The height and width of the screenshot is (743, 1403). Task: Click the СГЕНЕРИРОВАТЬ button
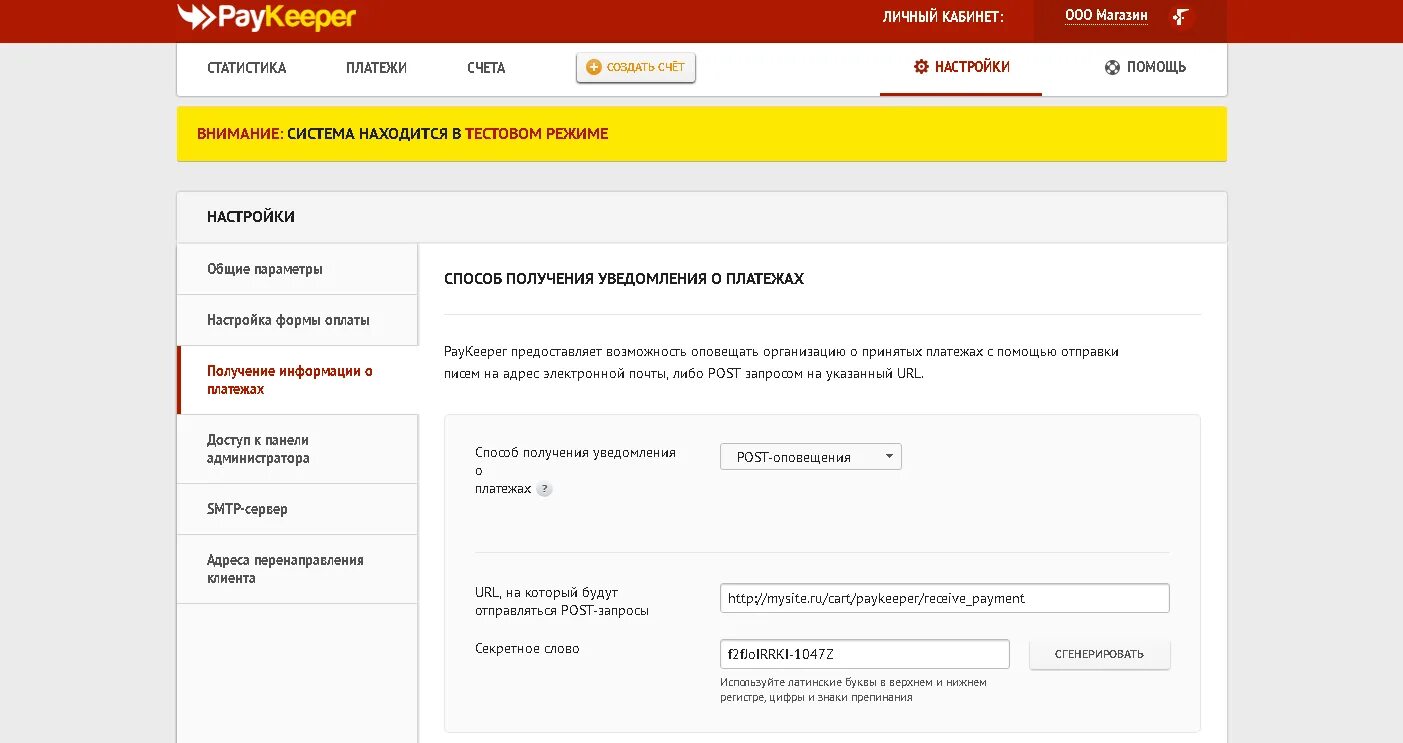[1100, 654]
